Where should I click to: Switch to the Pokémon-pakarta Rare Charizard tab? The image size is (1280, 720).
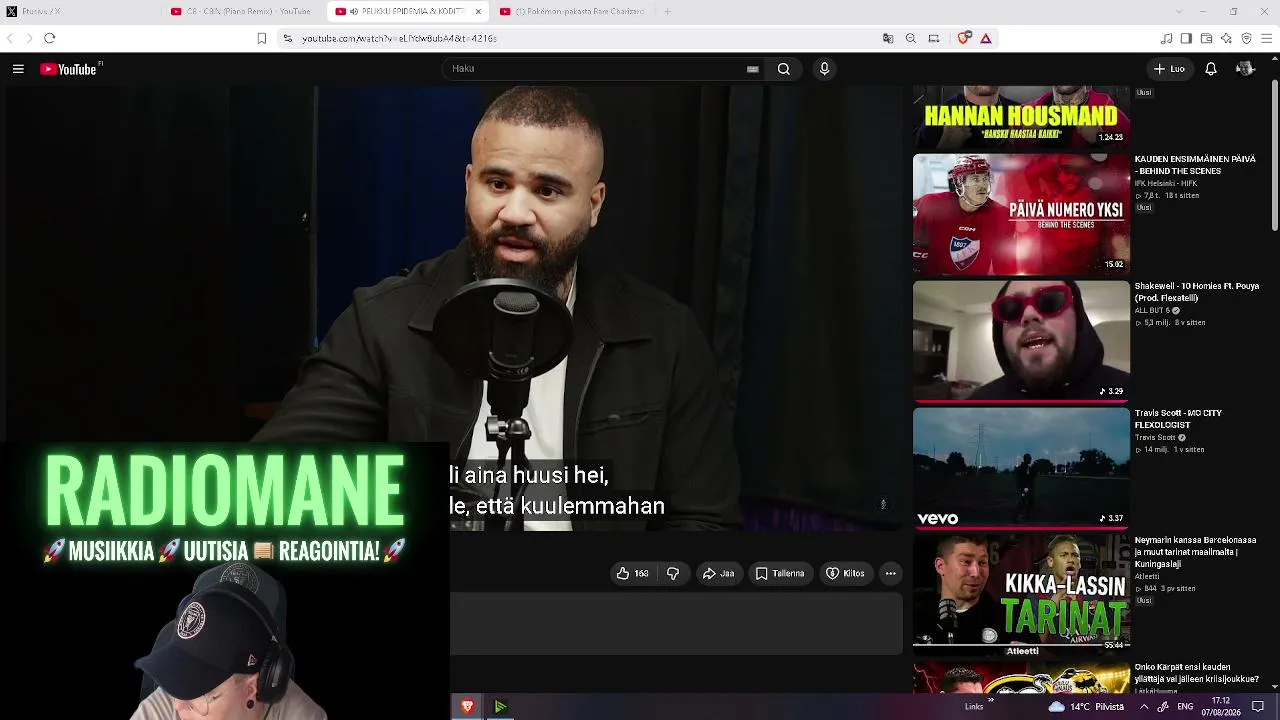(x=572, y=12)
